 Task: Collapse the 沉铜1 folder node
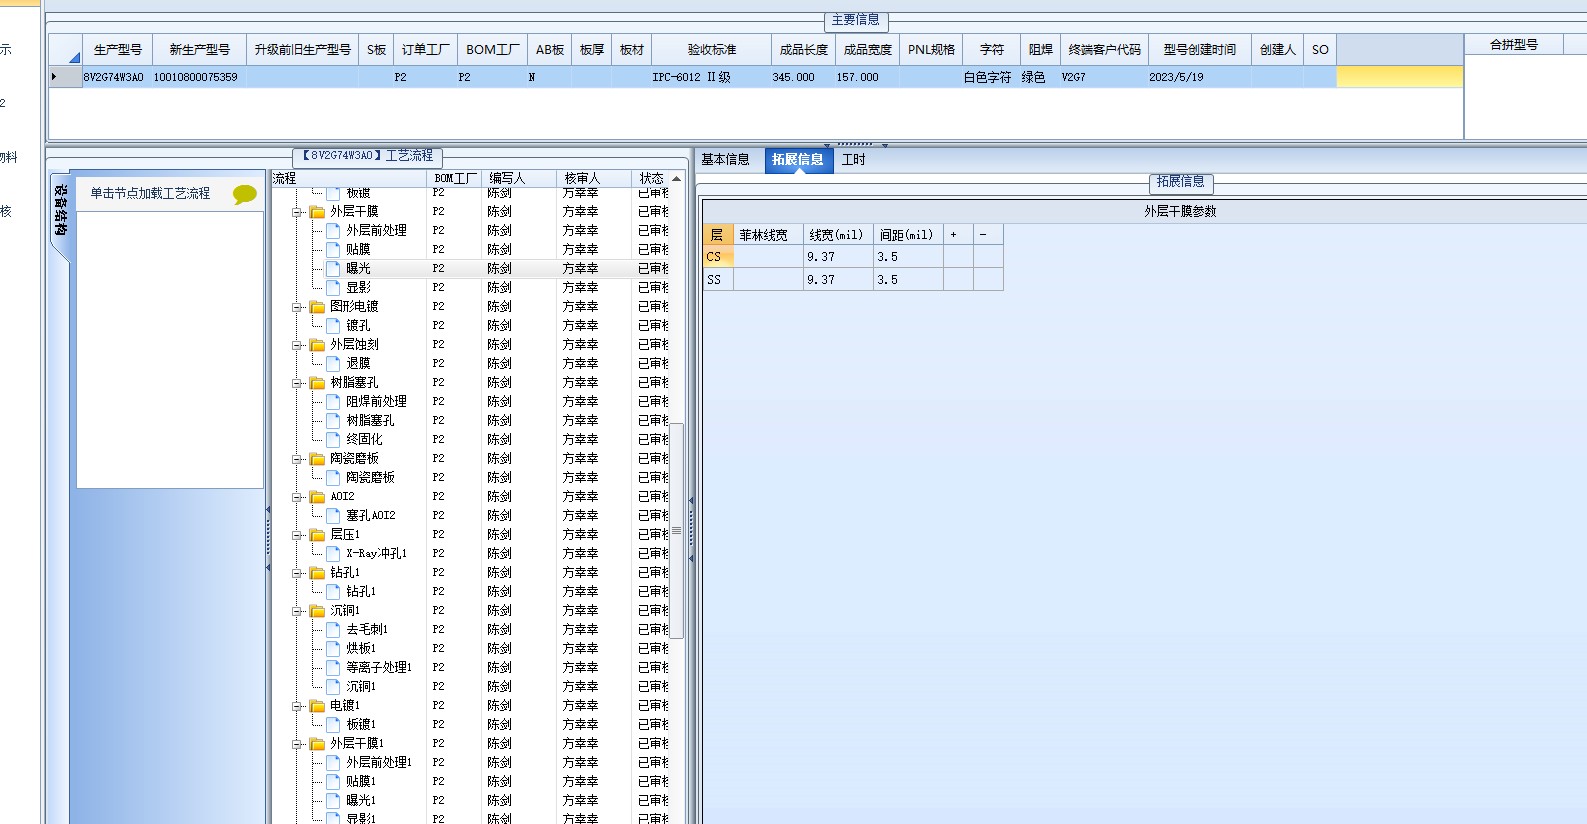[297, 611]
